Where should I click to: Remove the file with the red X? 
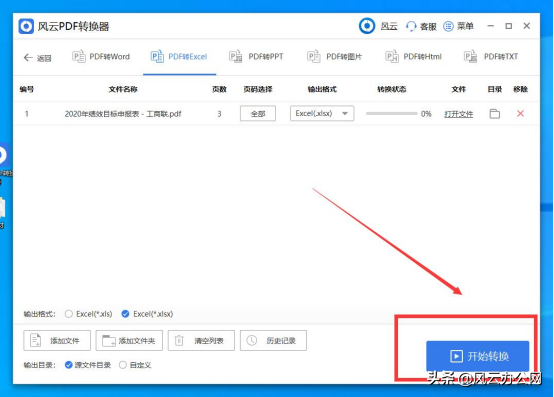point(520,113)
